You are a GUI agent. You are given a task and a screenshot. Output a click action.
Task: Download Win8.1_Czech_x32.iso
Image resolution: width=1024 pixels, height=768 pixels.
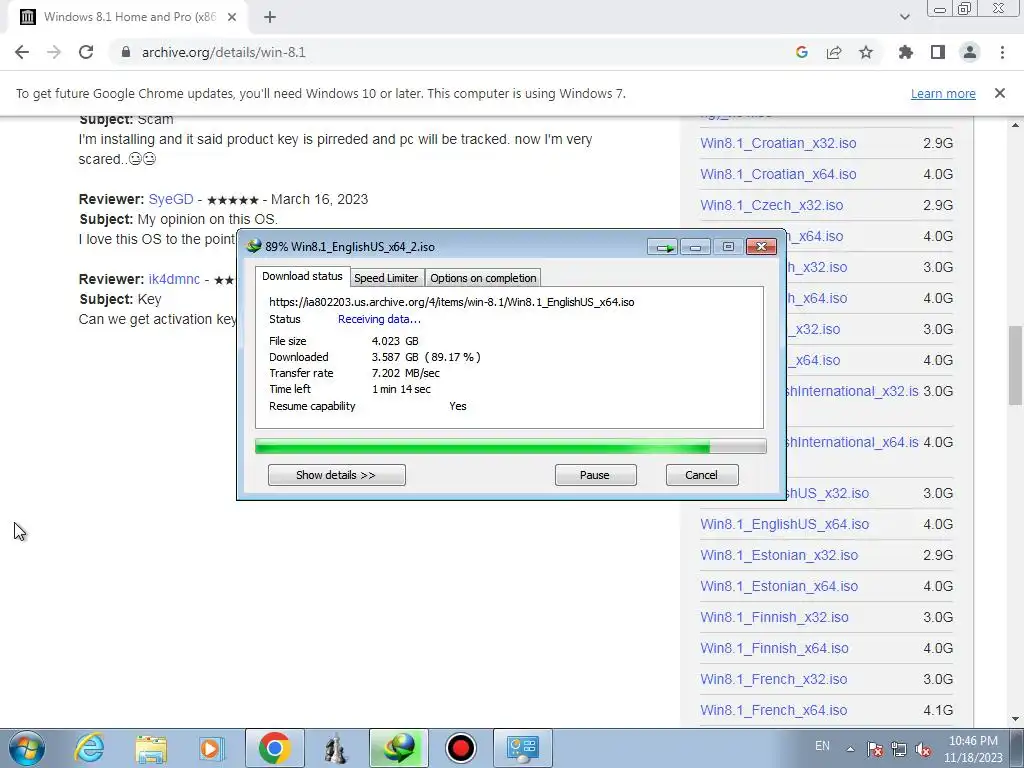771,205
